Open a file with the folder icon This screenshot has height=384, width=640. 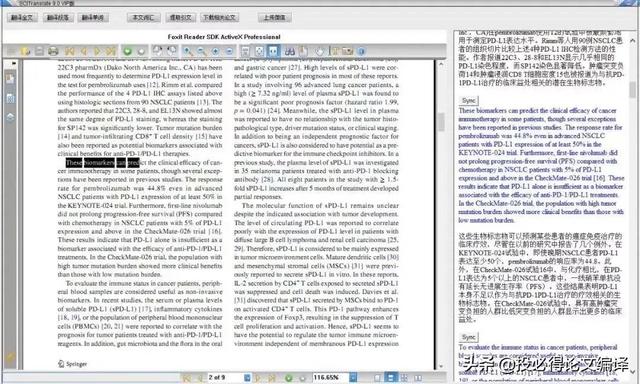click(25, 51)
